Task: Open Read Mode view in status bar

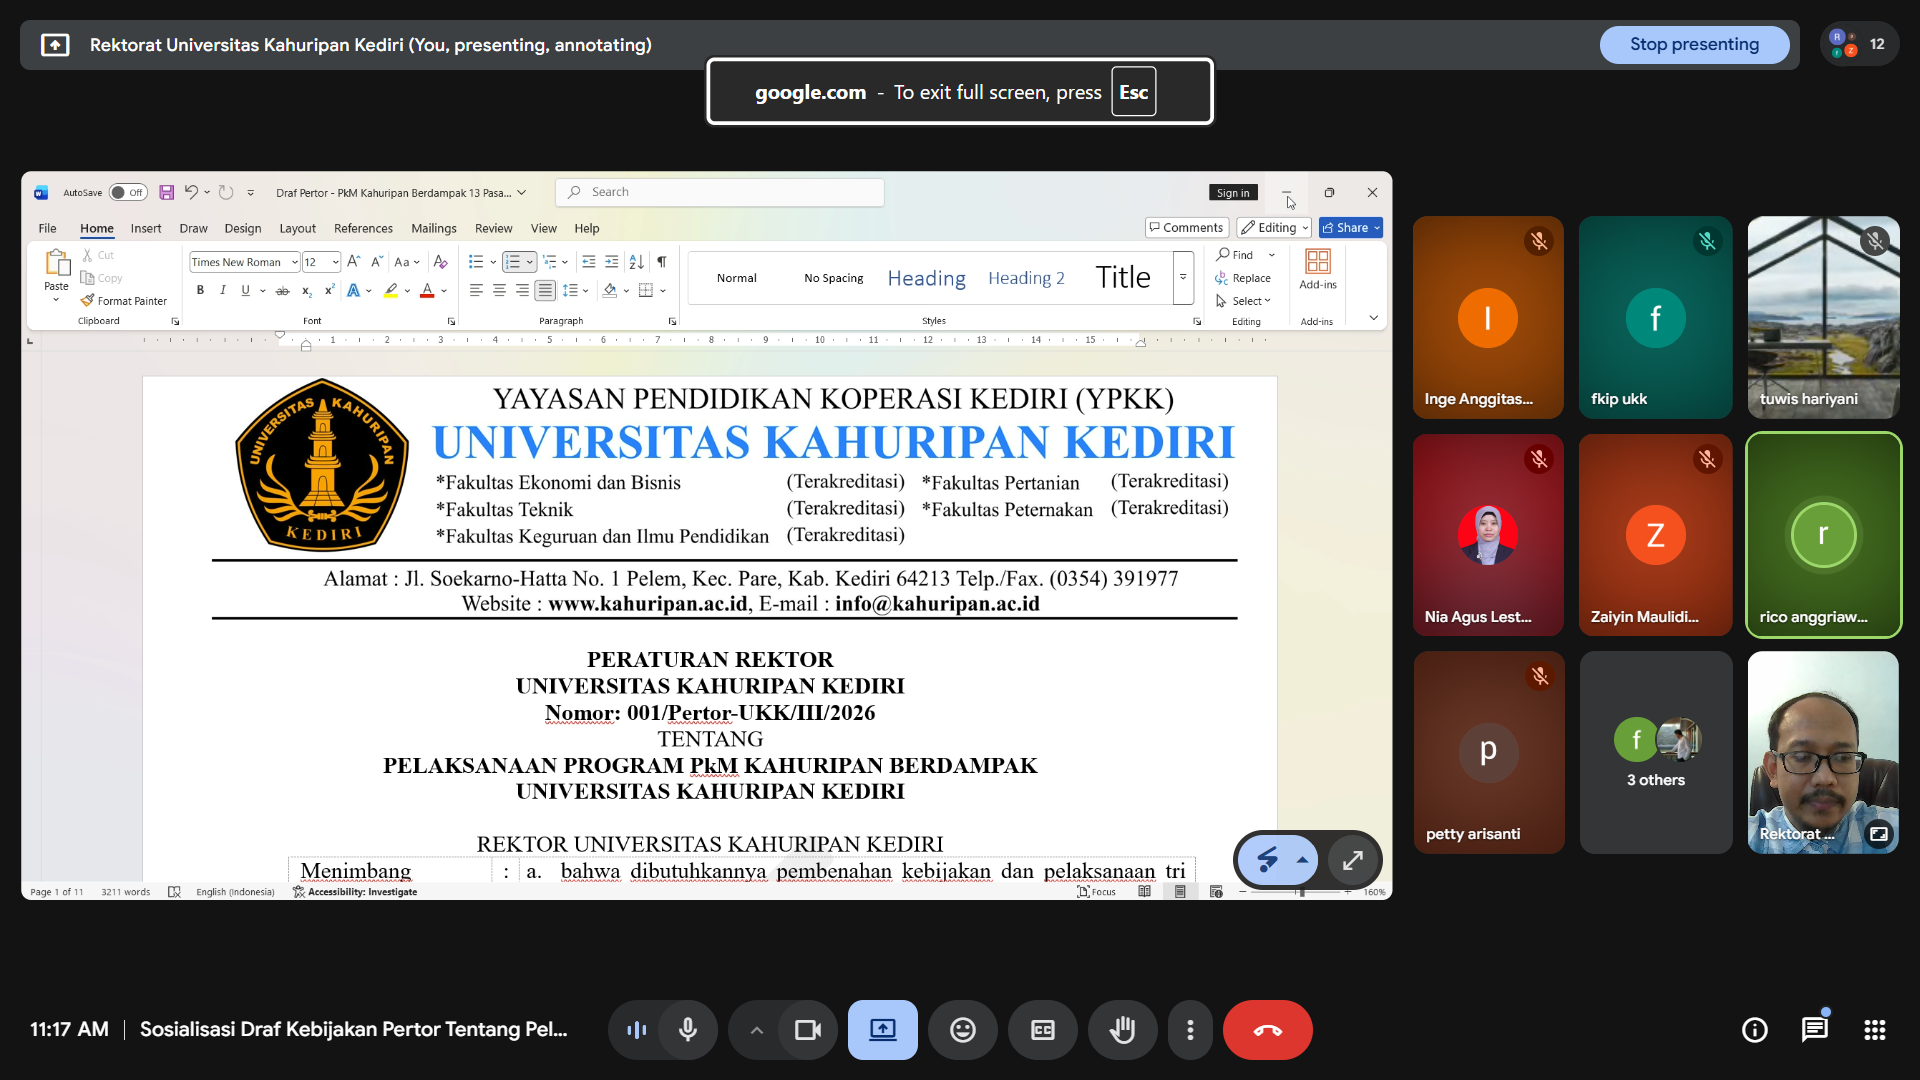Action: pyautogui.click(x=1144, y=892)
